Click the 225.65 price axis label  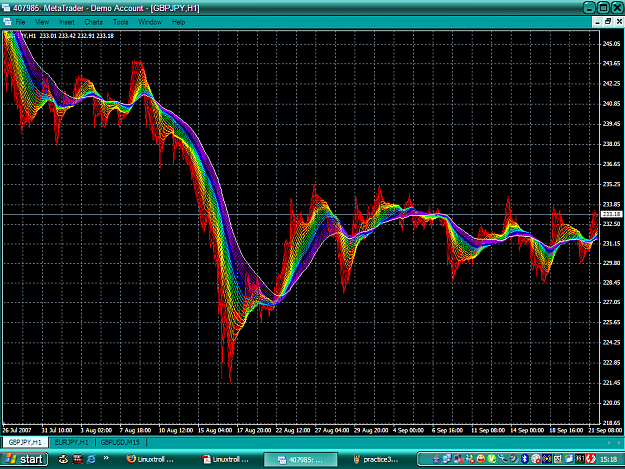pyautogui.click(x=611, y=322)
